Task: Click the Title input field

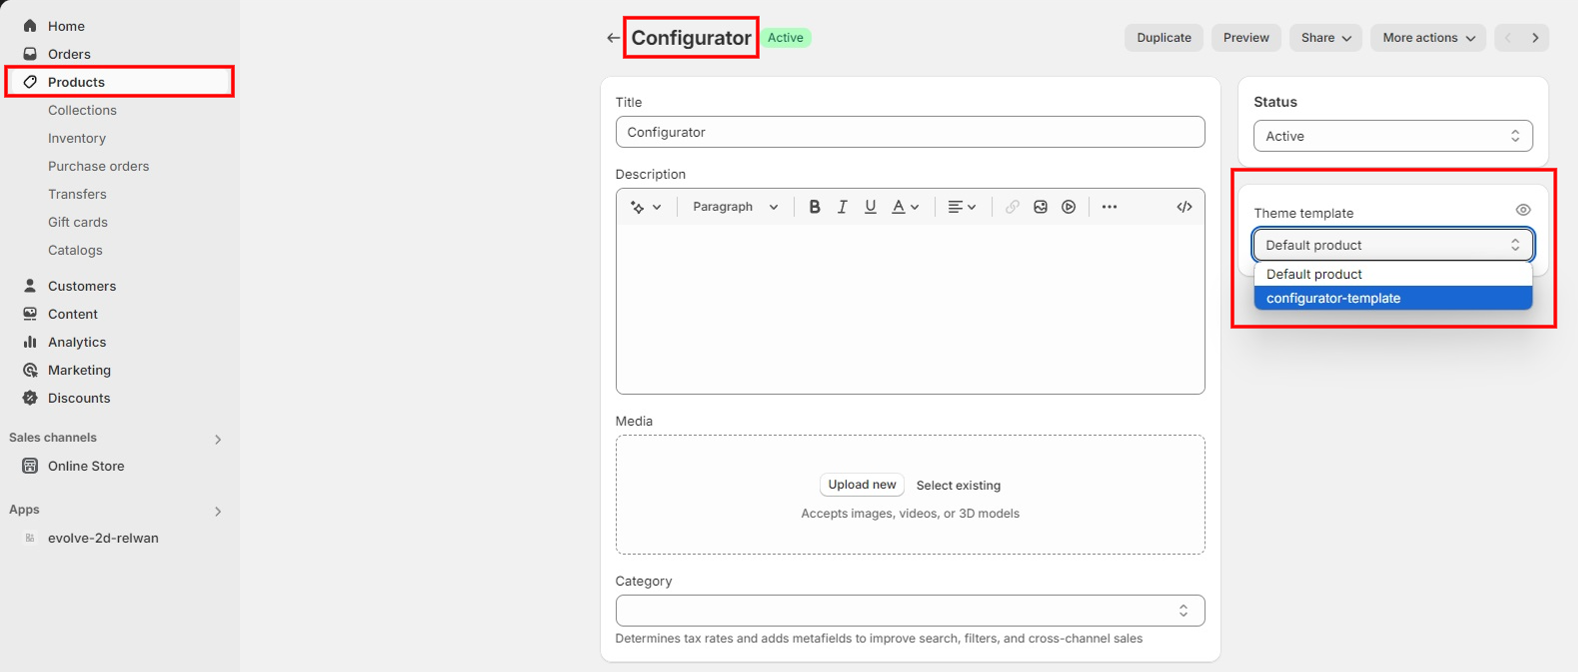Action: (909, 132)
